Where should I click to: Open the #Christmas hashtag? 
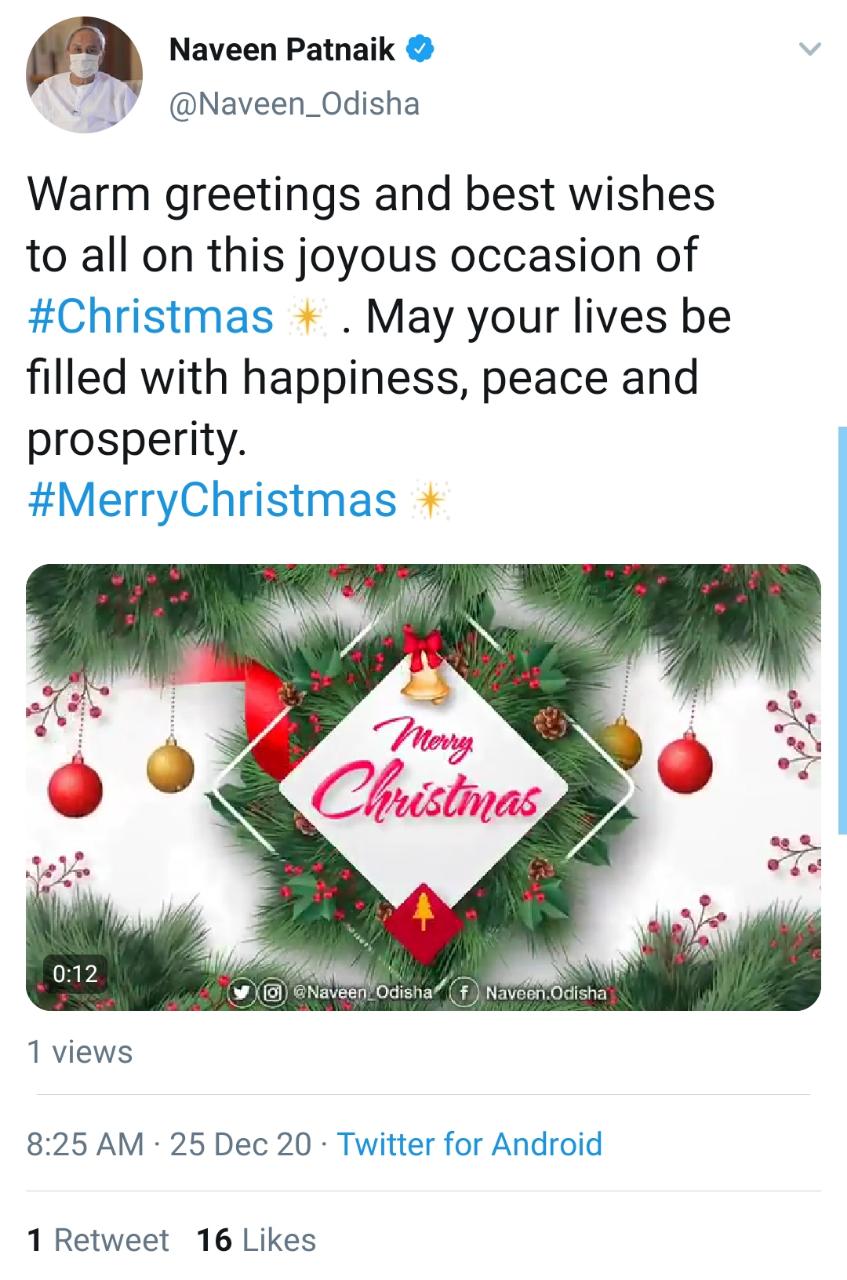click(x=151, y=316)
